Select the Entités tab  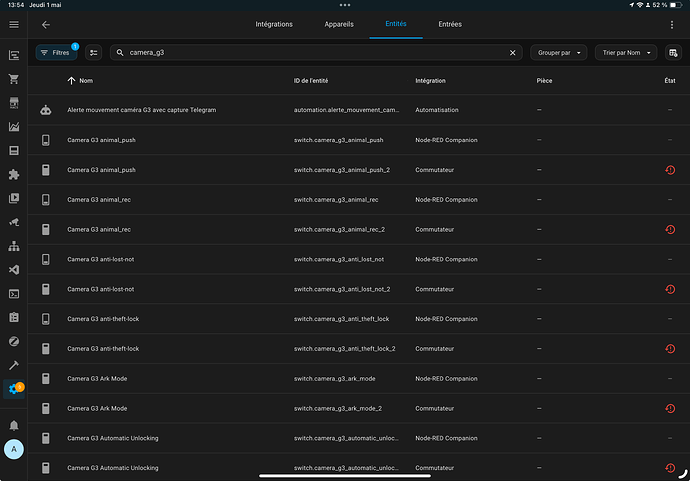click(396, 24)
